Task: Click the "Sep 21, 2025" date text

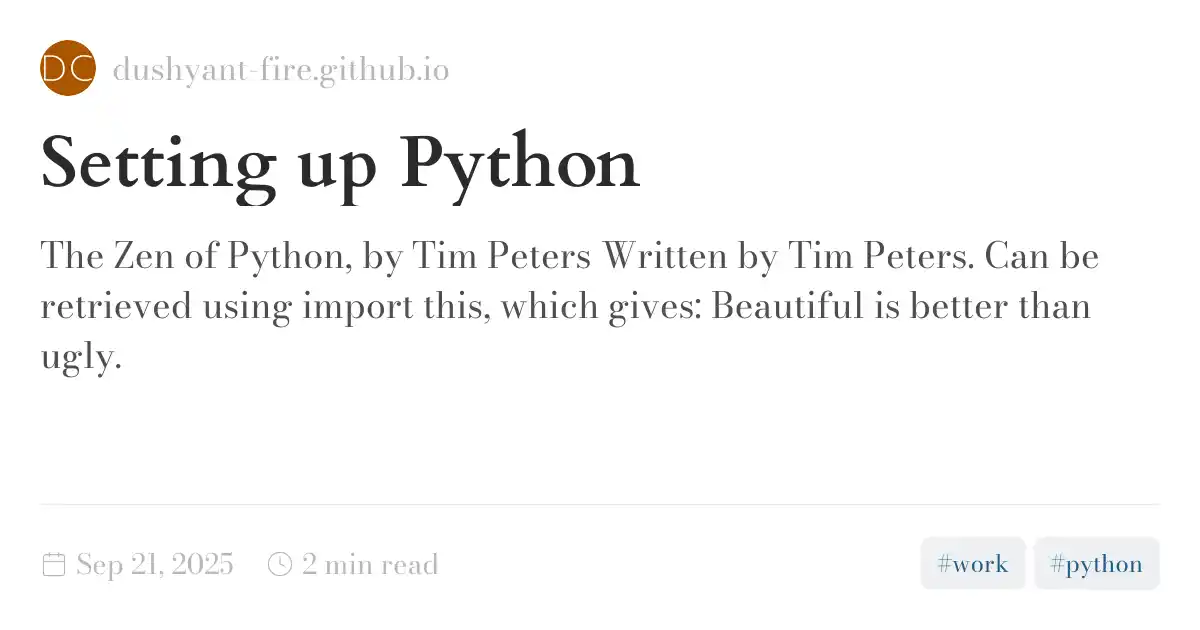Action: [155, 565]
